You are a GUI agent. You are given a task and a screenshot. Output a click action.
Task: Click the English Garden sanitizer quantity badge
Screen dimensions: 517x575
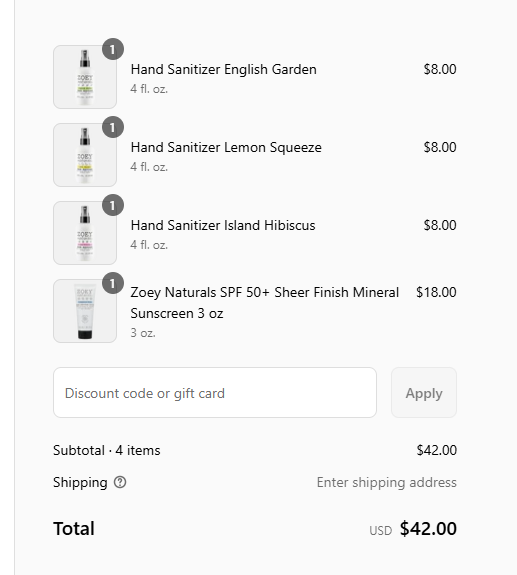coord(113,49)
